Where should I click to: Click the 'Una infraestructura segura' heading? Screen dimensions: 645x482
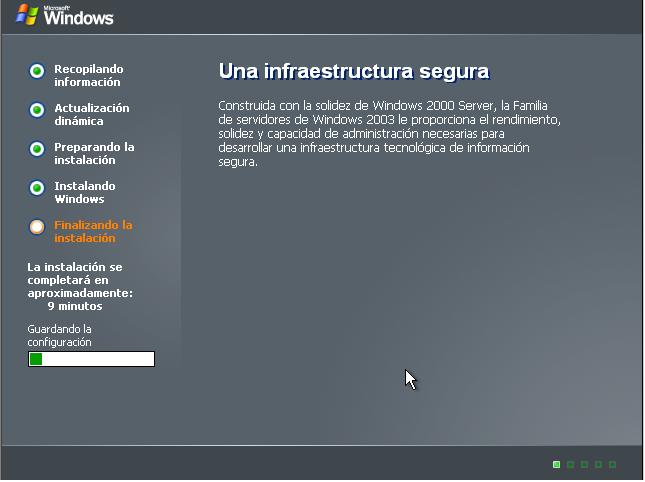tap(354, 72)
